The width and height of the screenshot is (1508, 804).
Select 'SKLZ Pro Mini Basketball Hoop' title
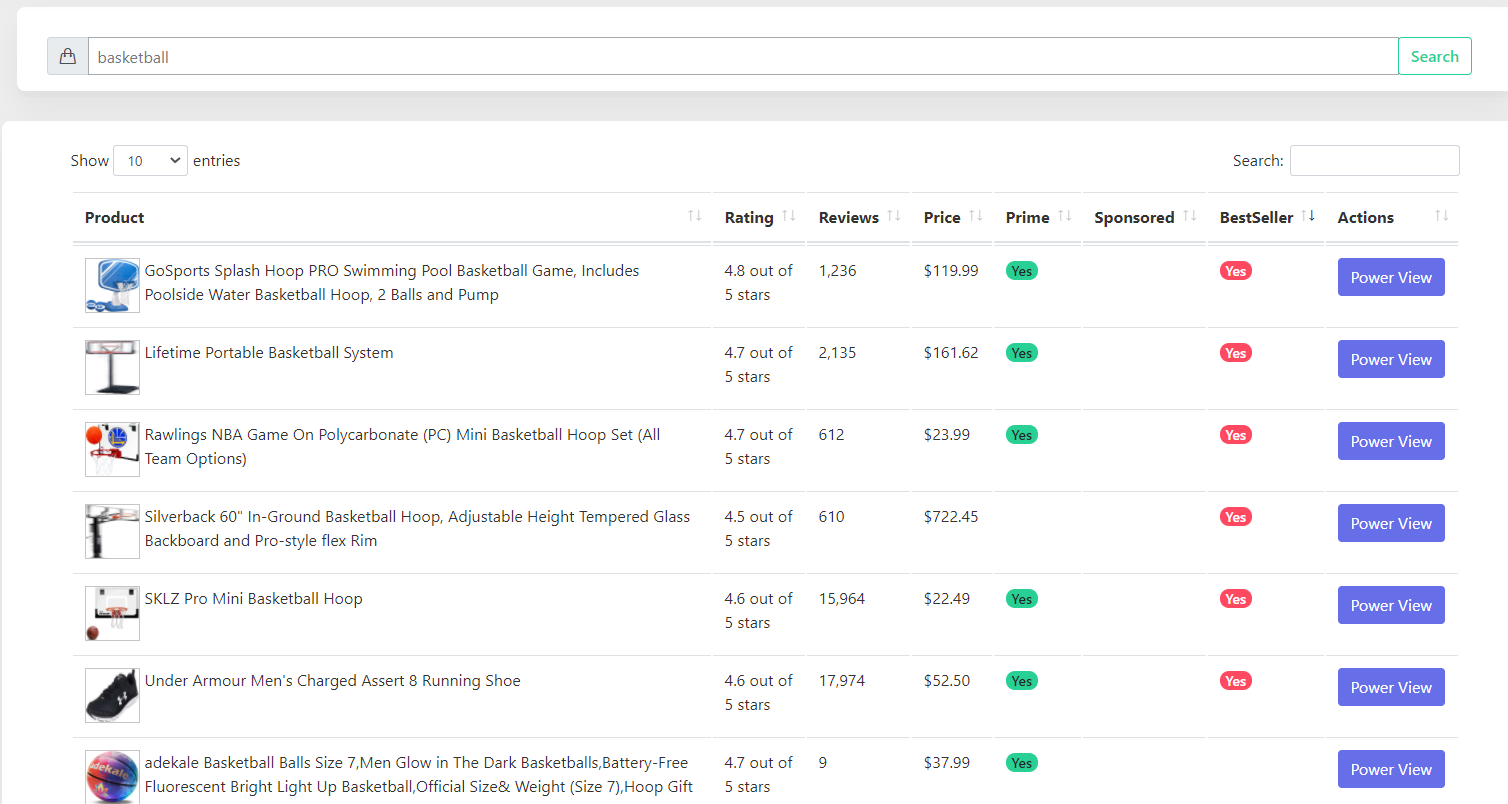[x=254, y=599]
